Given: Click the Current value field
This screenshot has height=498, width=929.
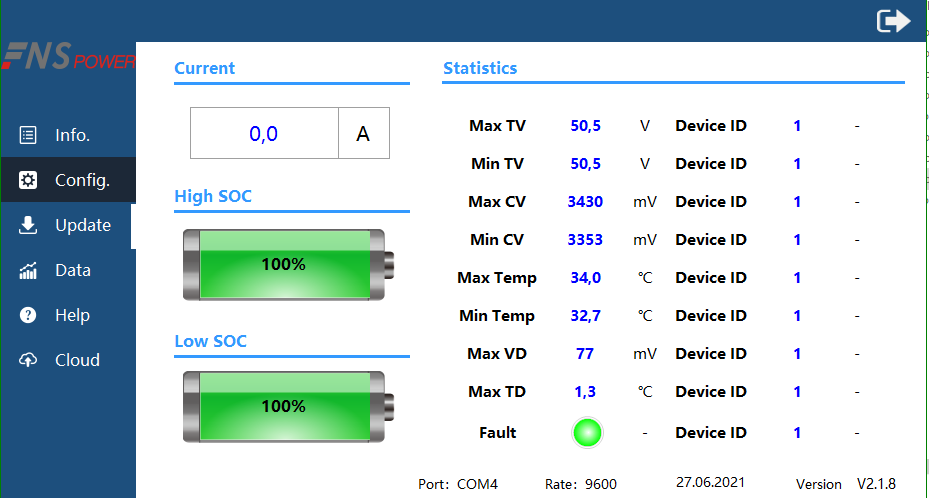Looking at the screenshot, I should 264,134.
